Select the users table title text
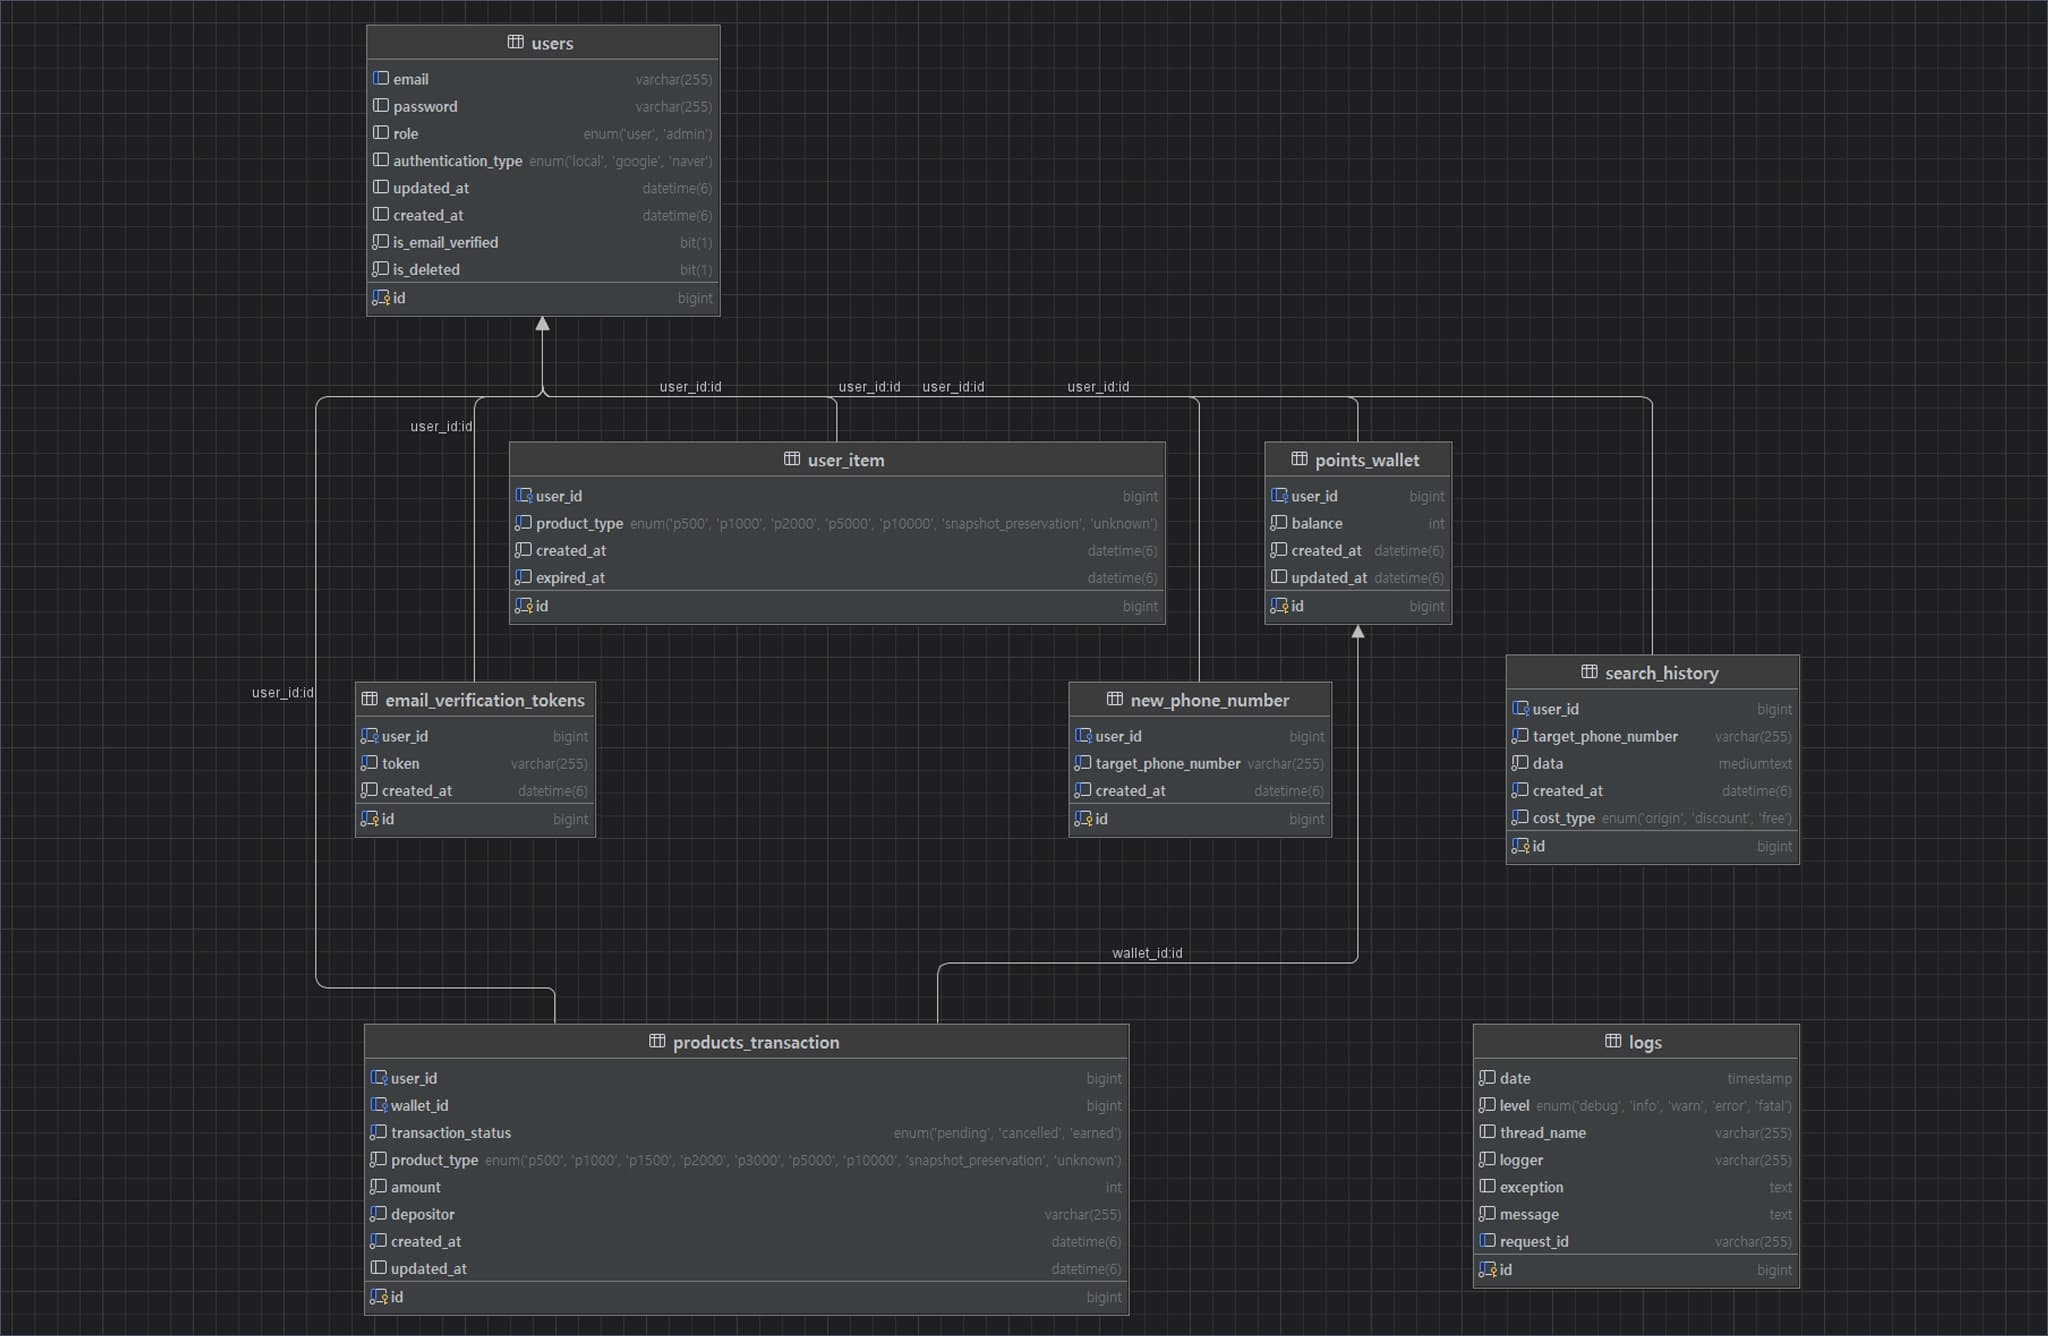This screenshot has width=2048, height=1336. (x=551, y=43)
